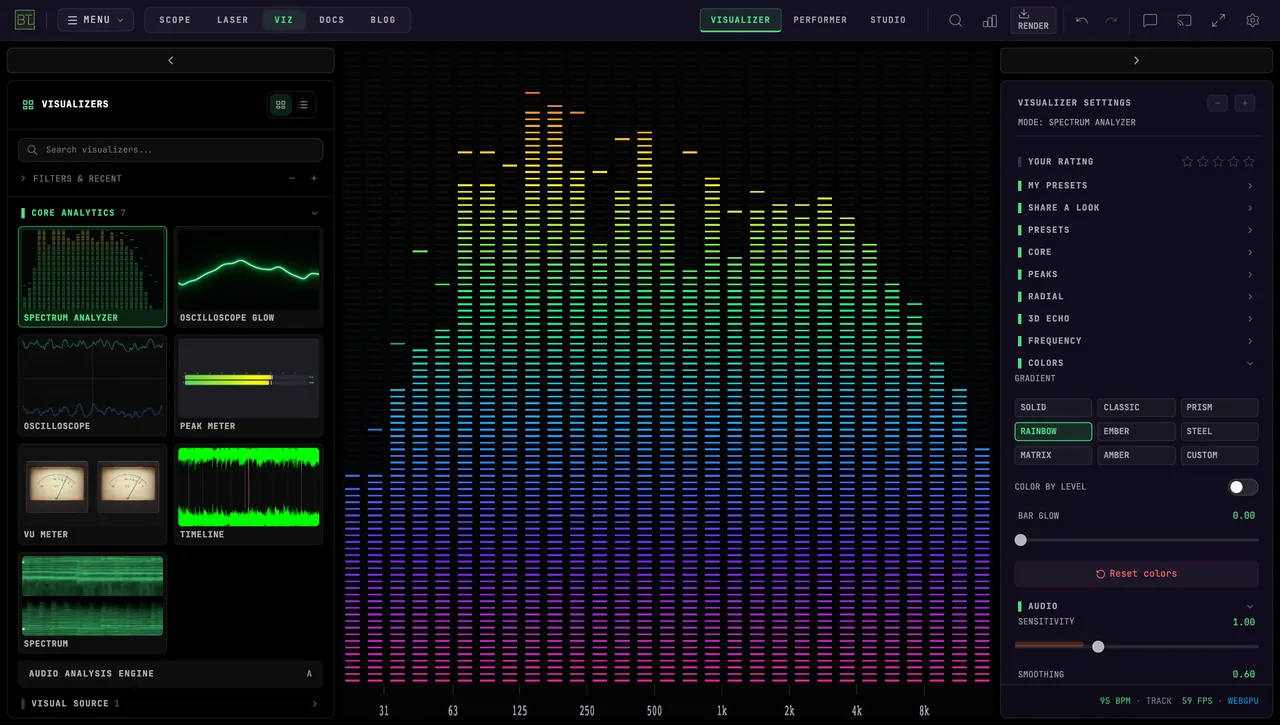Switch to Studio mode
The image size is (1280, 725).
[x=888, y=20]
